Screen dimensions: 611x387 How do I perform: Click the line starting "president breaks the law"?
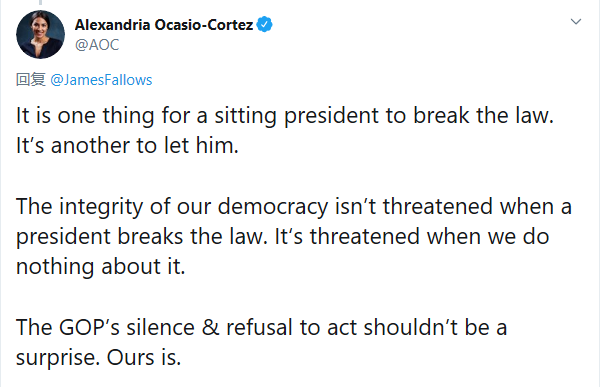(x=283, y=237)
